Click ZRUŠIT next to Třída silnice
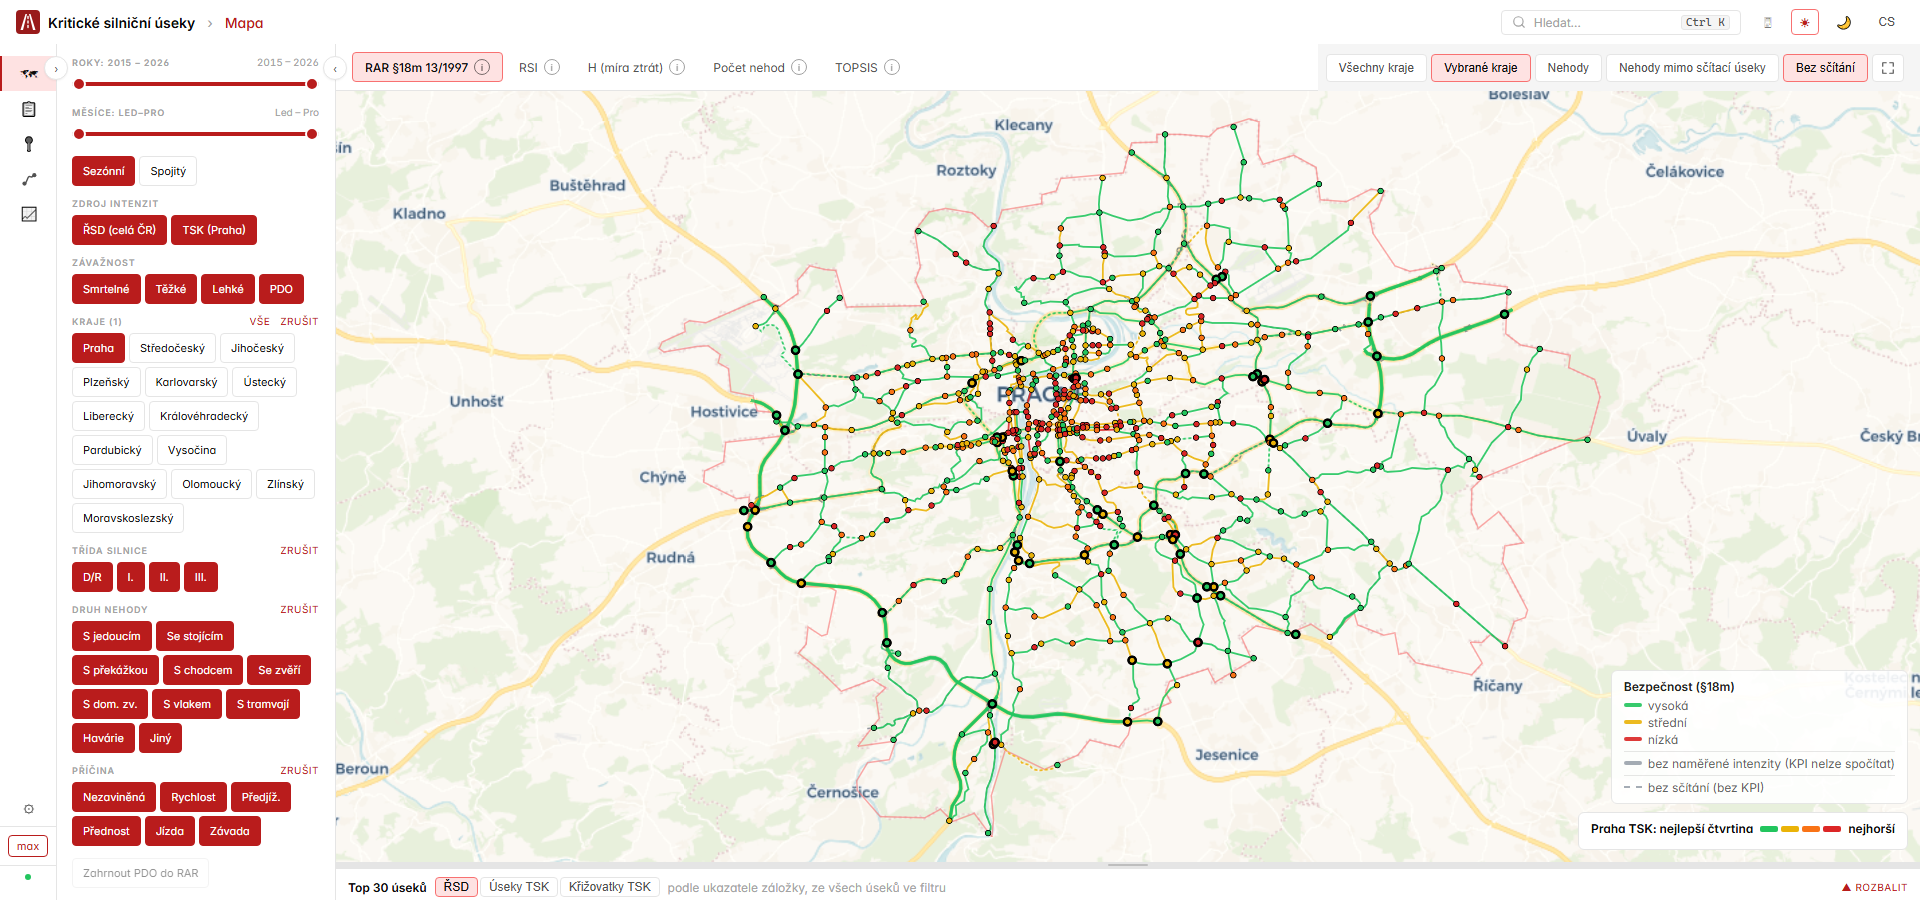 pyautogui.click(x=299, y=550)
